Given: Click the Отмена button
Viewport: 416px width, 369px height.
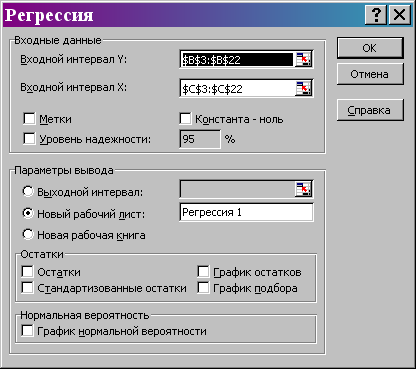Looking at the screenshot, I should click(370, 74).
